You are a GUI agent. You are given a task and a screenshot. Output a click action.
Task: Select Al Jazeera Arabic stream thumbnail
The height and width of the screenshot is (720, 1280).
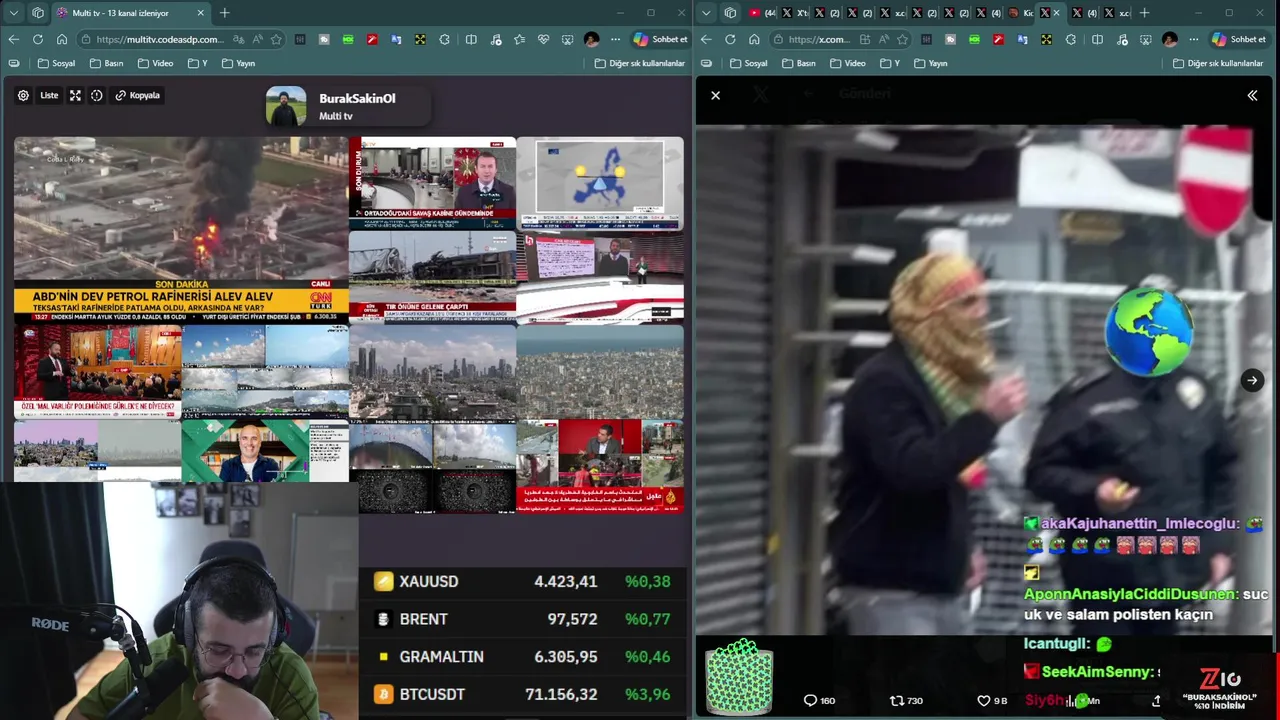tap(600, 467)
